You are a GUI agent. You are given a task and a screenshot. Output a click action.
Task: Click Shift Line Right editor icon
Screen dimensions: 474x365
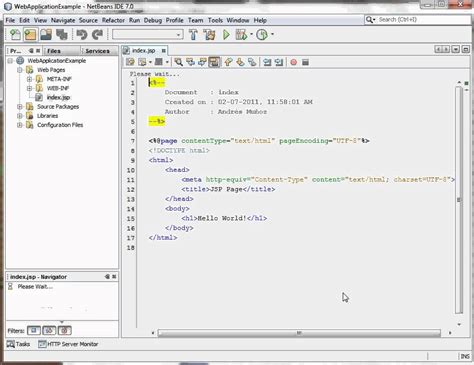(x=279, y=62)
